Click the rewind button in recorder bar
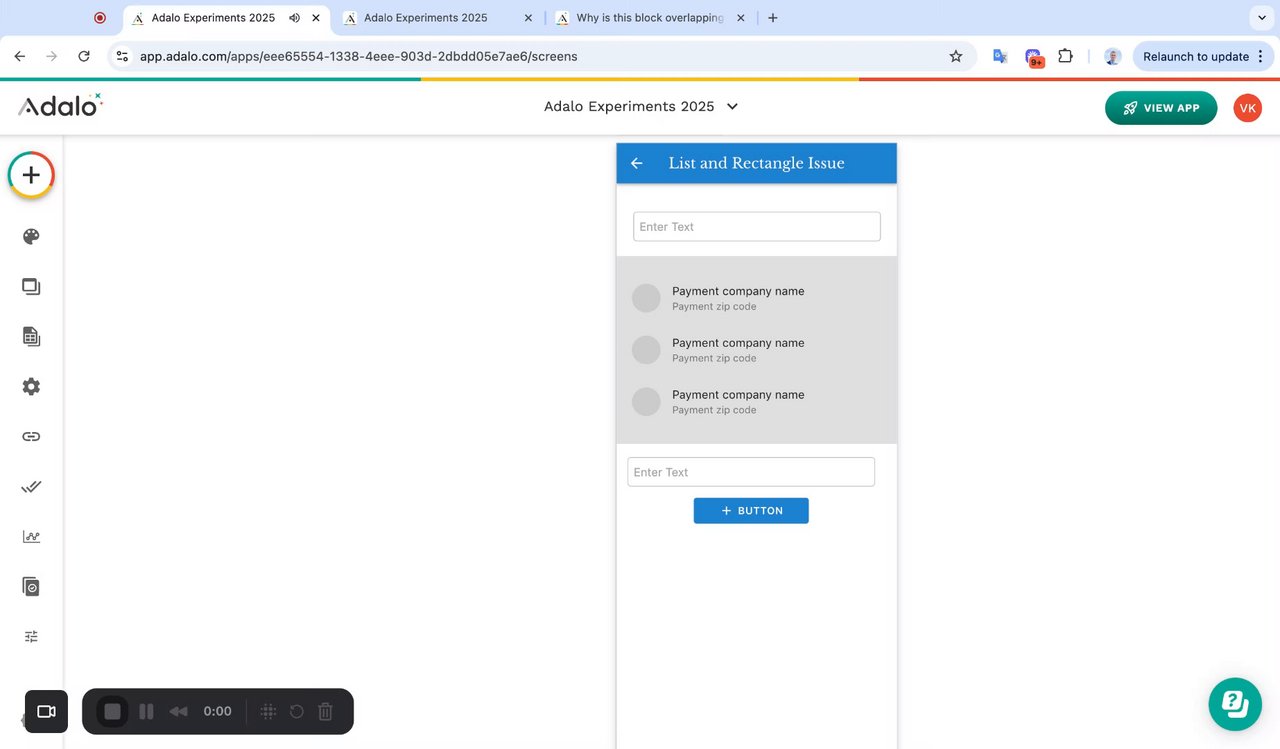 tap(179, 711)
